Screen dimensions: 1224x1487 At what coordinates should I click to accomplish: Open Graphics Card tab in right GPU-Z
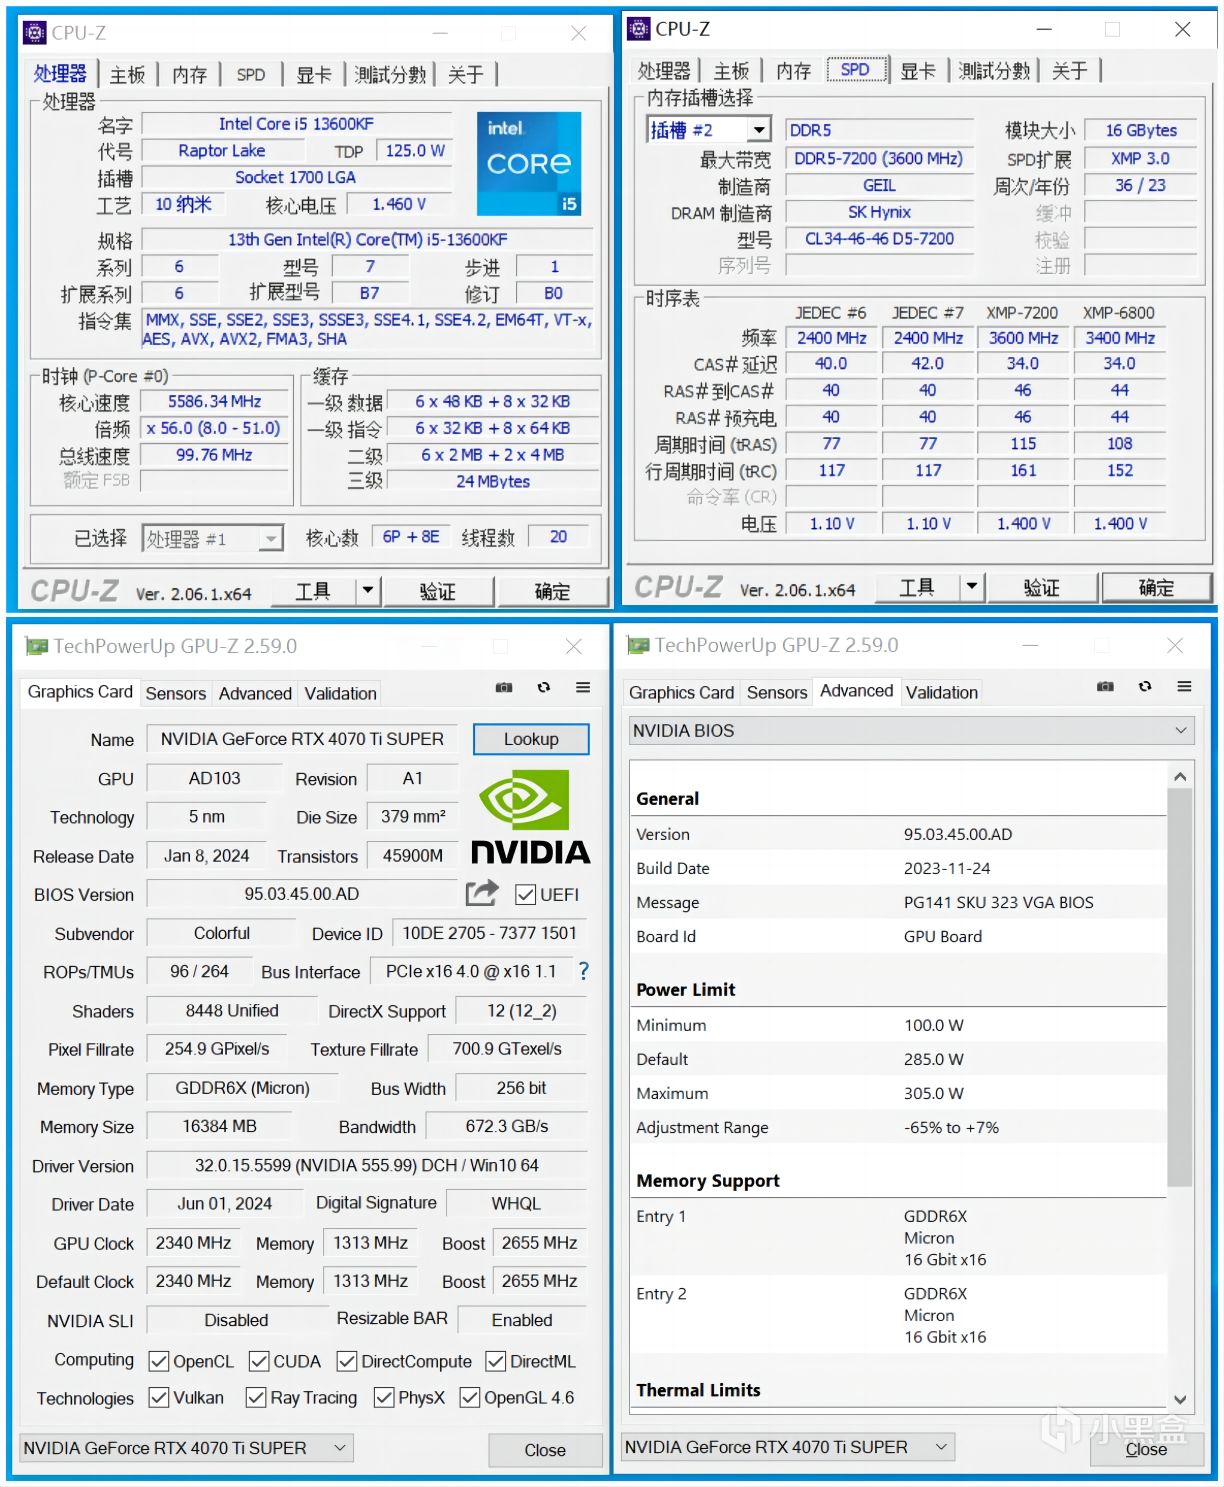pos(681,692)
